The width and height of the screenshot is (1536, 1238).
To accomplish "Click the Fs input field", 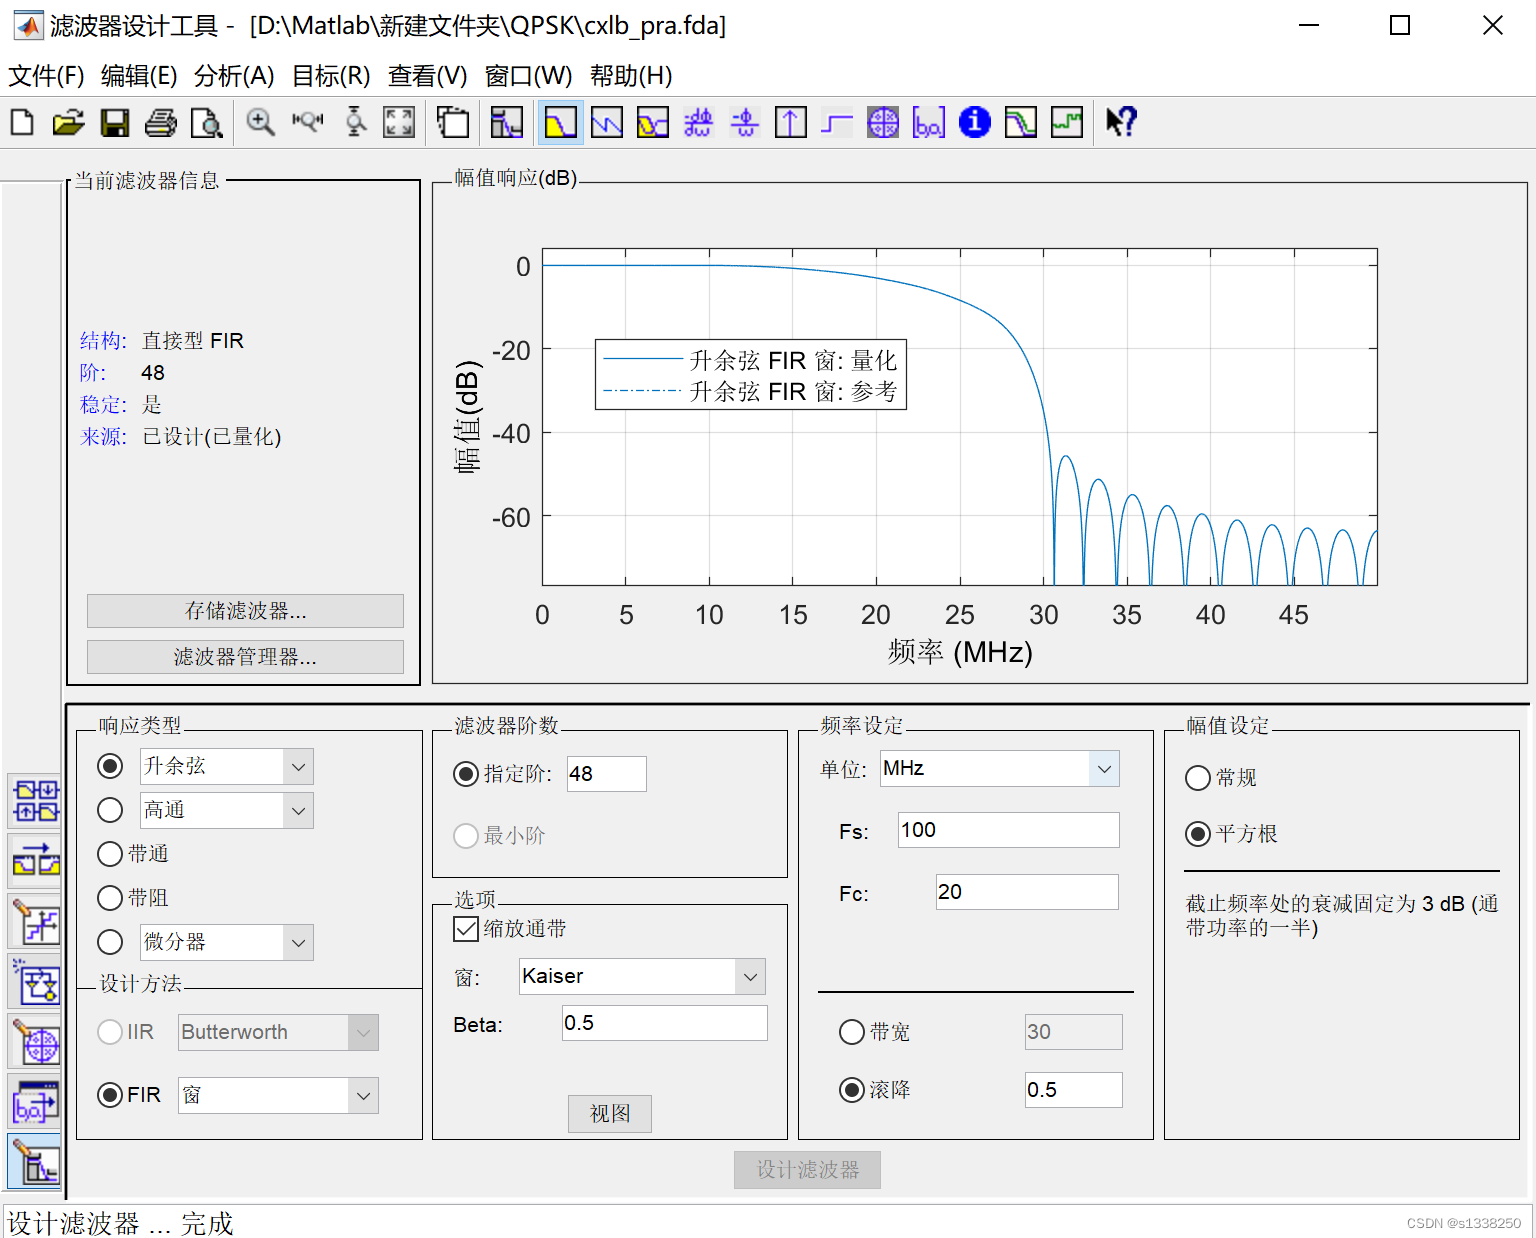I will (1009, 830).
